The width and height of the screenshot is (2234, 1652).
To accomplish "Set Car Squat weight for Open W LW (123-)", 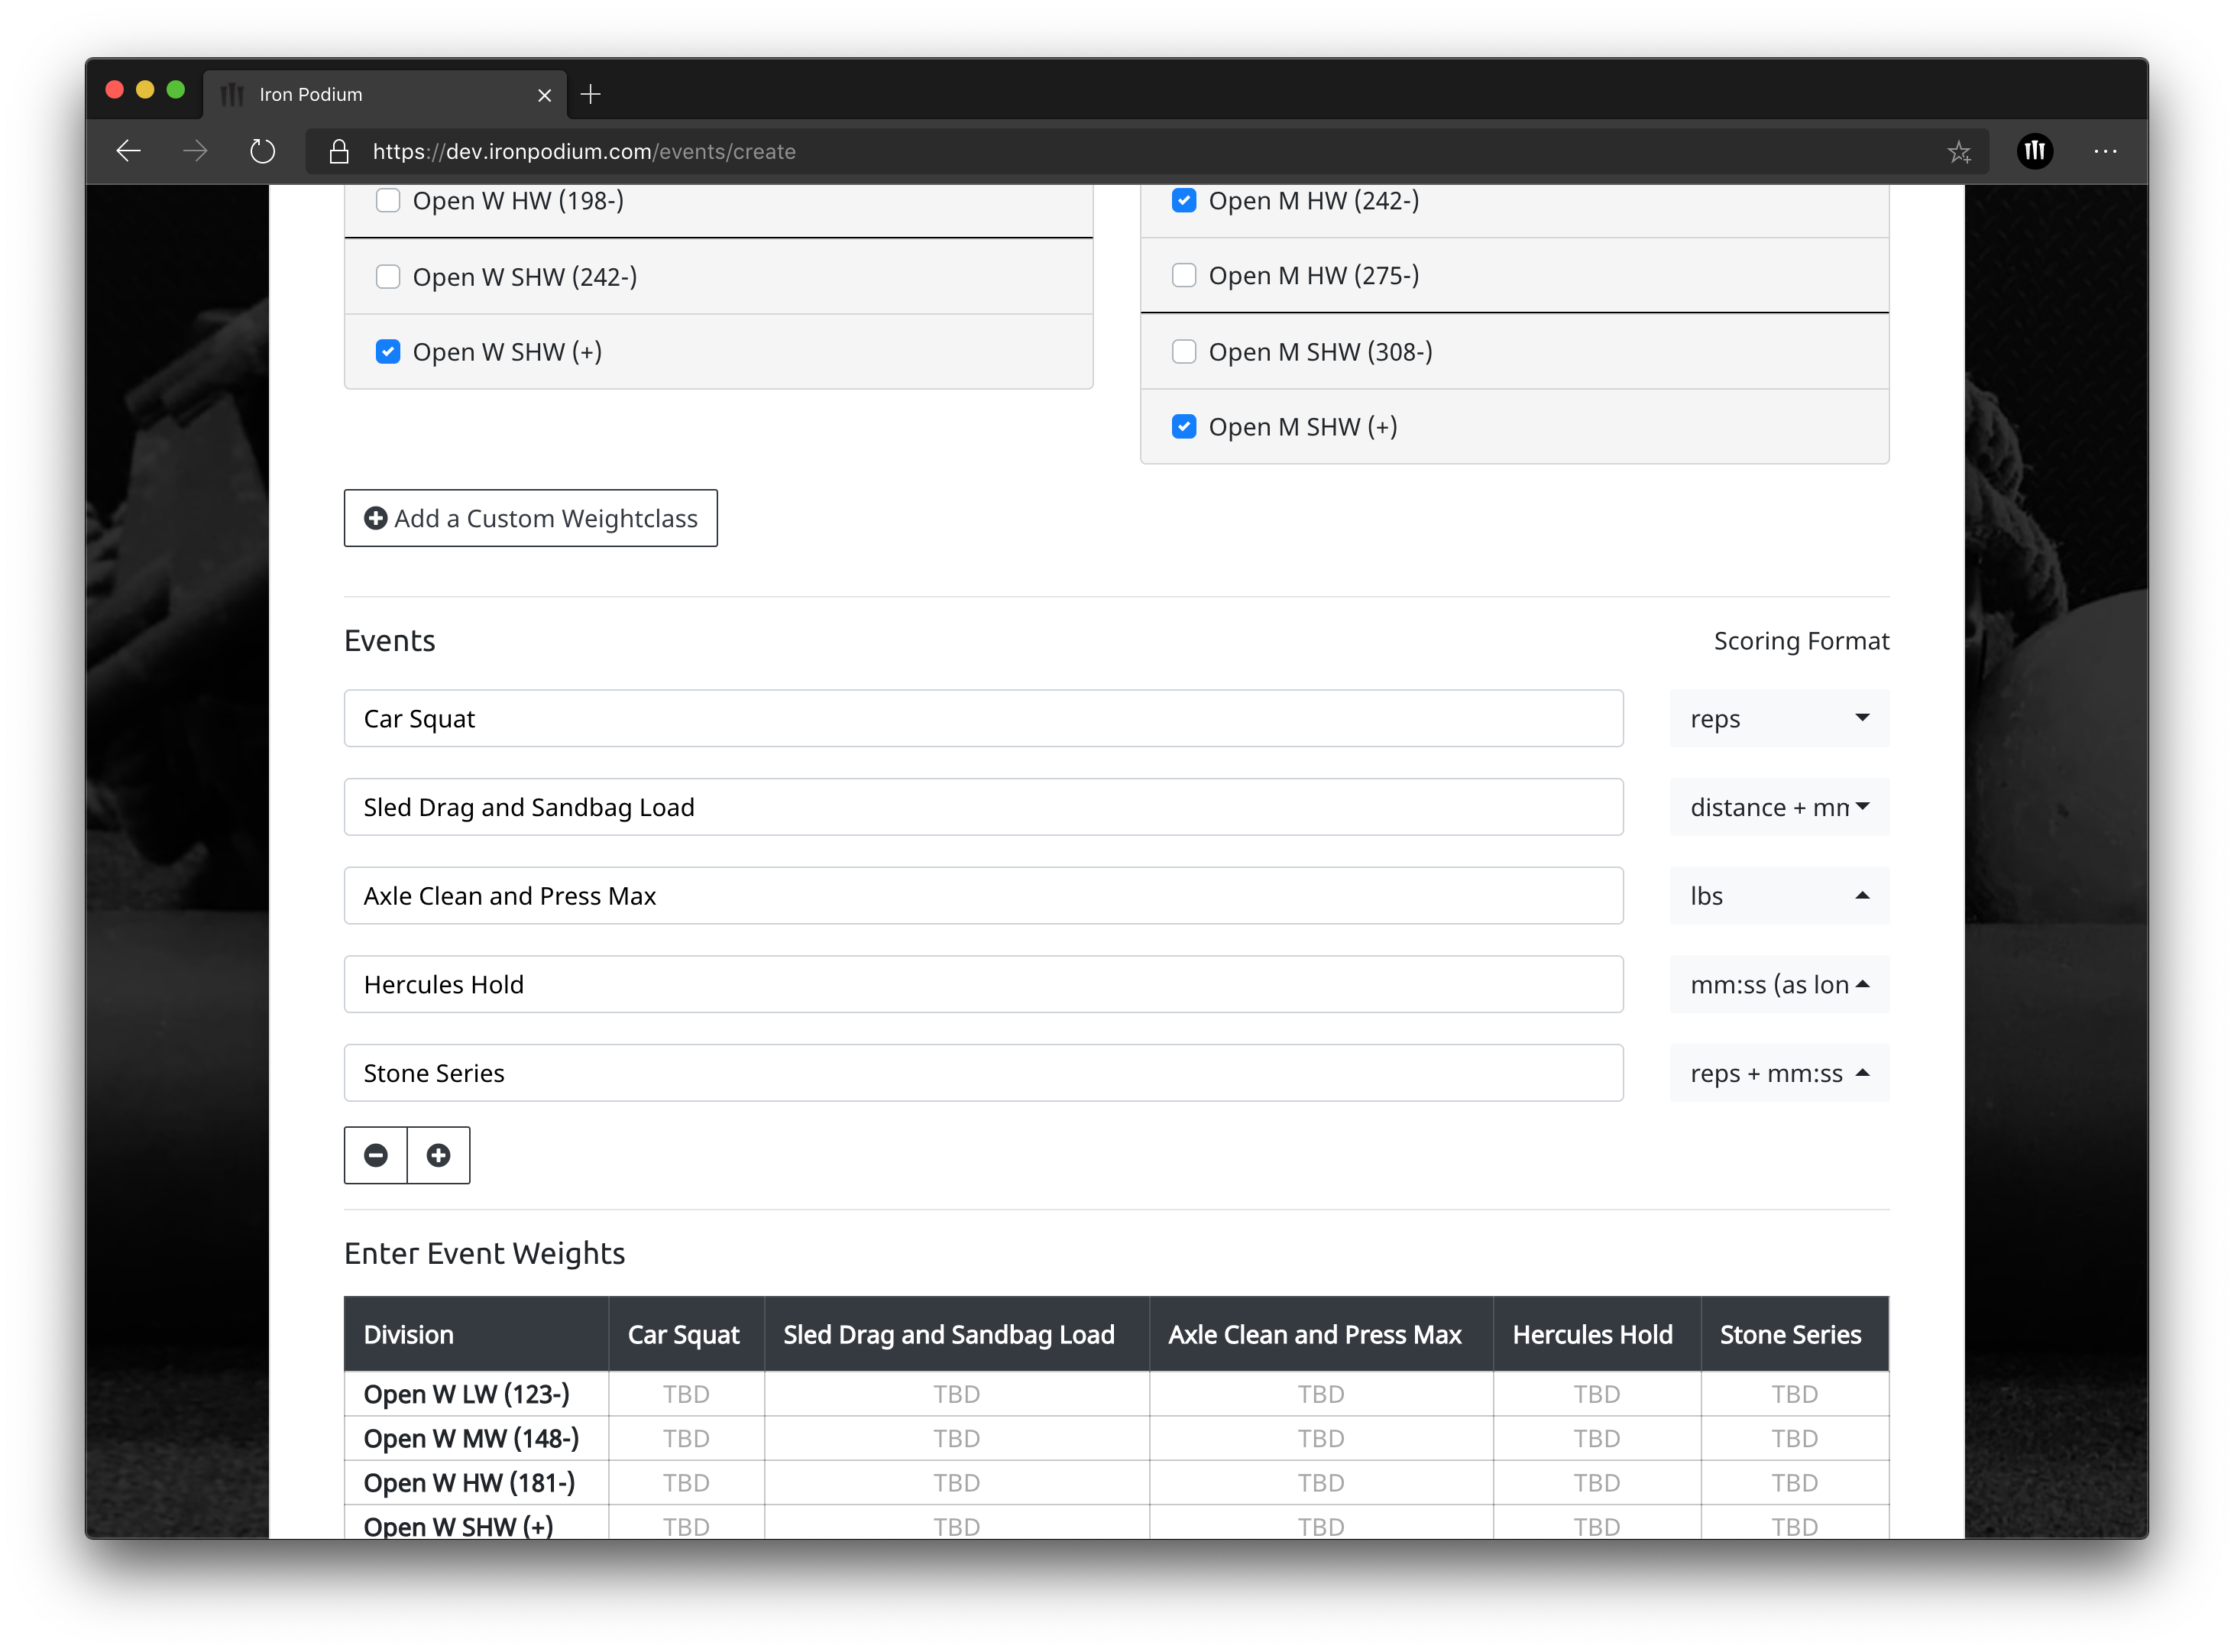I will (x=686, y=1393).
